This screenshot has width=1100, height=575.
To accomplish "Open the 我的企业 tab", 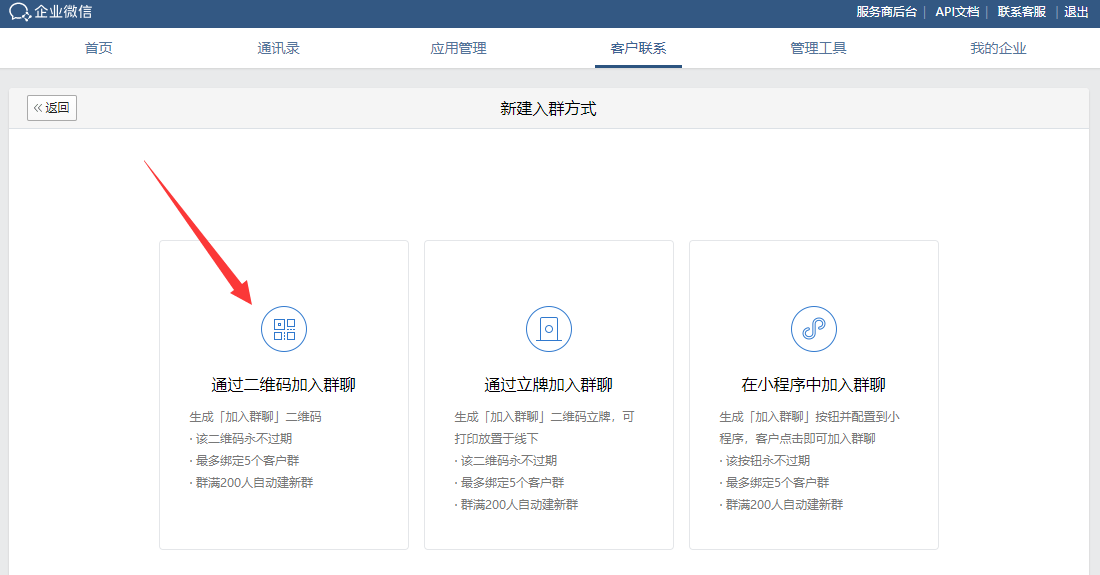I will [x=998, y=48].
